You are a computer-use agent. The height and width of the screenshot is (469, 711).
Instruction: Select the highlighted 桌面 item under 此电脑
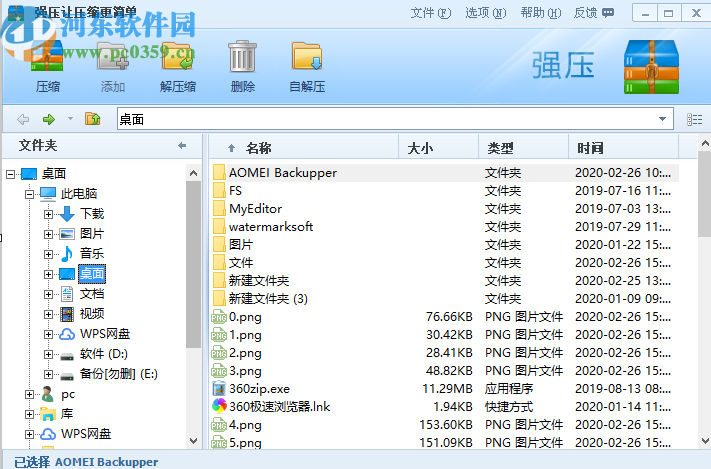[x=92, y=274]
